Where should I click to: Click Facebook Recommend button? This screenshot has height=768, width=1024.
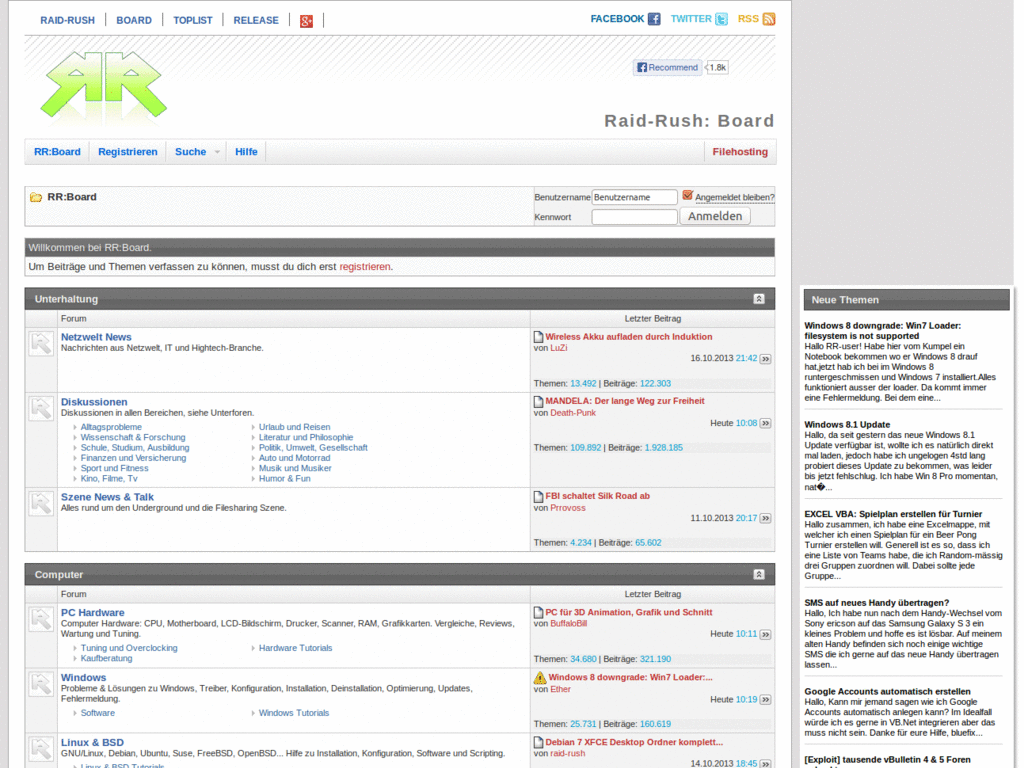(x=667, y=67)
